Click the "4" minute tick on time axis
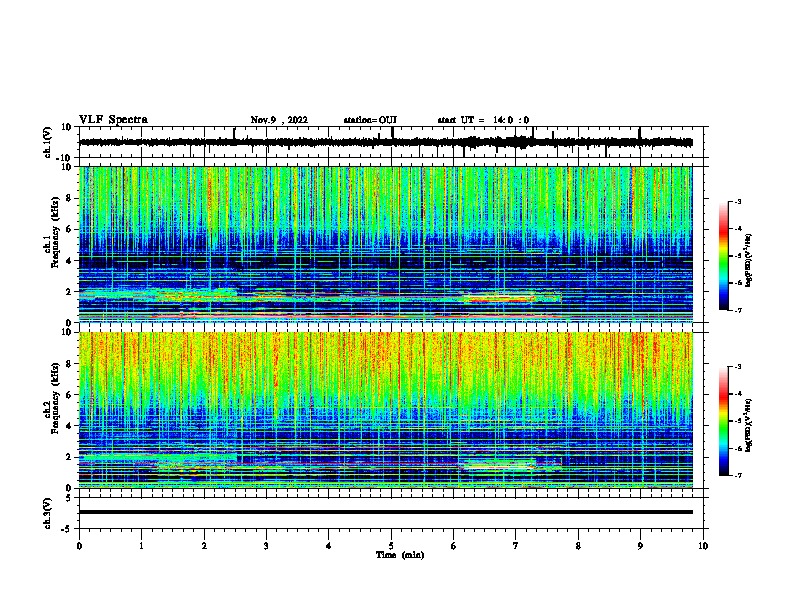 coord(329,546)
